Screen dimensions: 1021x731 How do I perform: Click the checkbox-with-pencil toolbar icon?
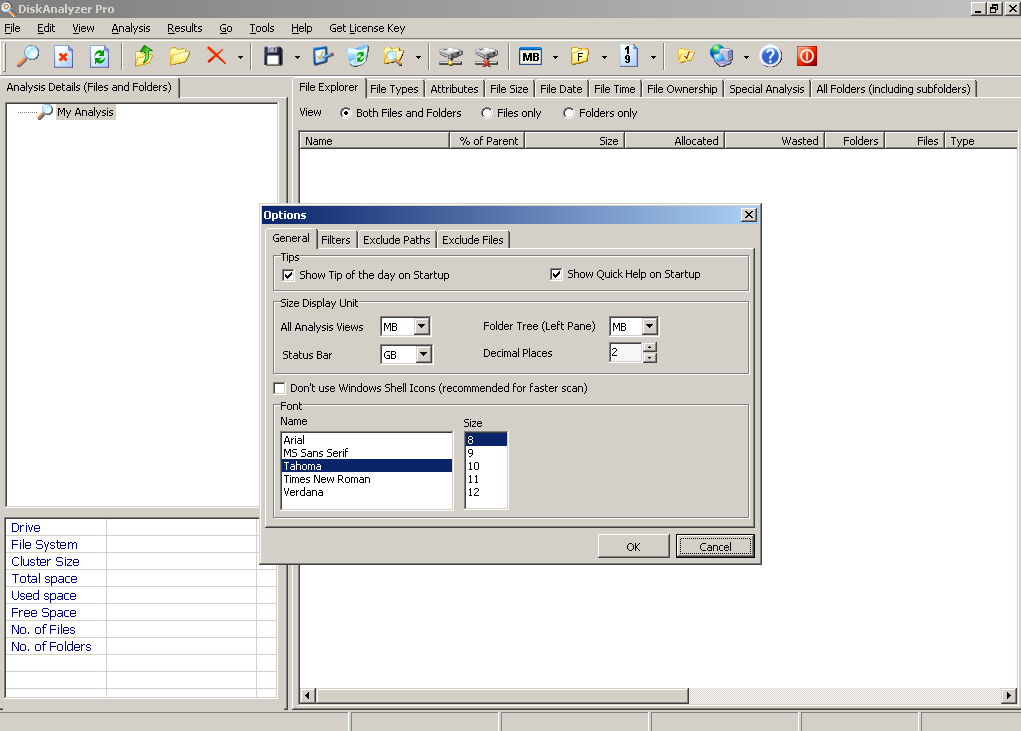tap(322, 57)
